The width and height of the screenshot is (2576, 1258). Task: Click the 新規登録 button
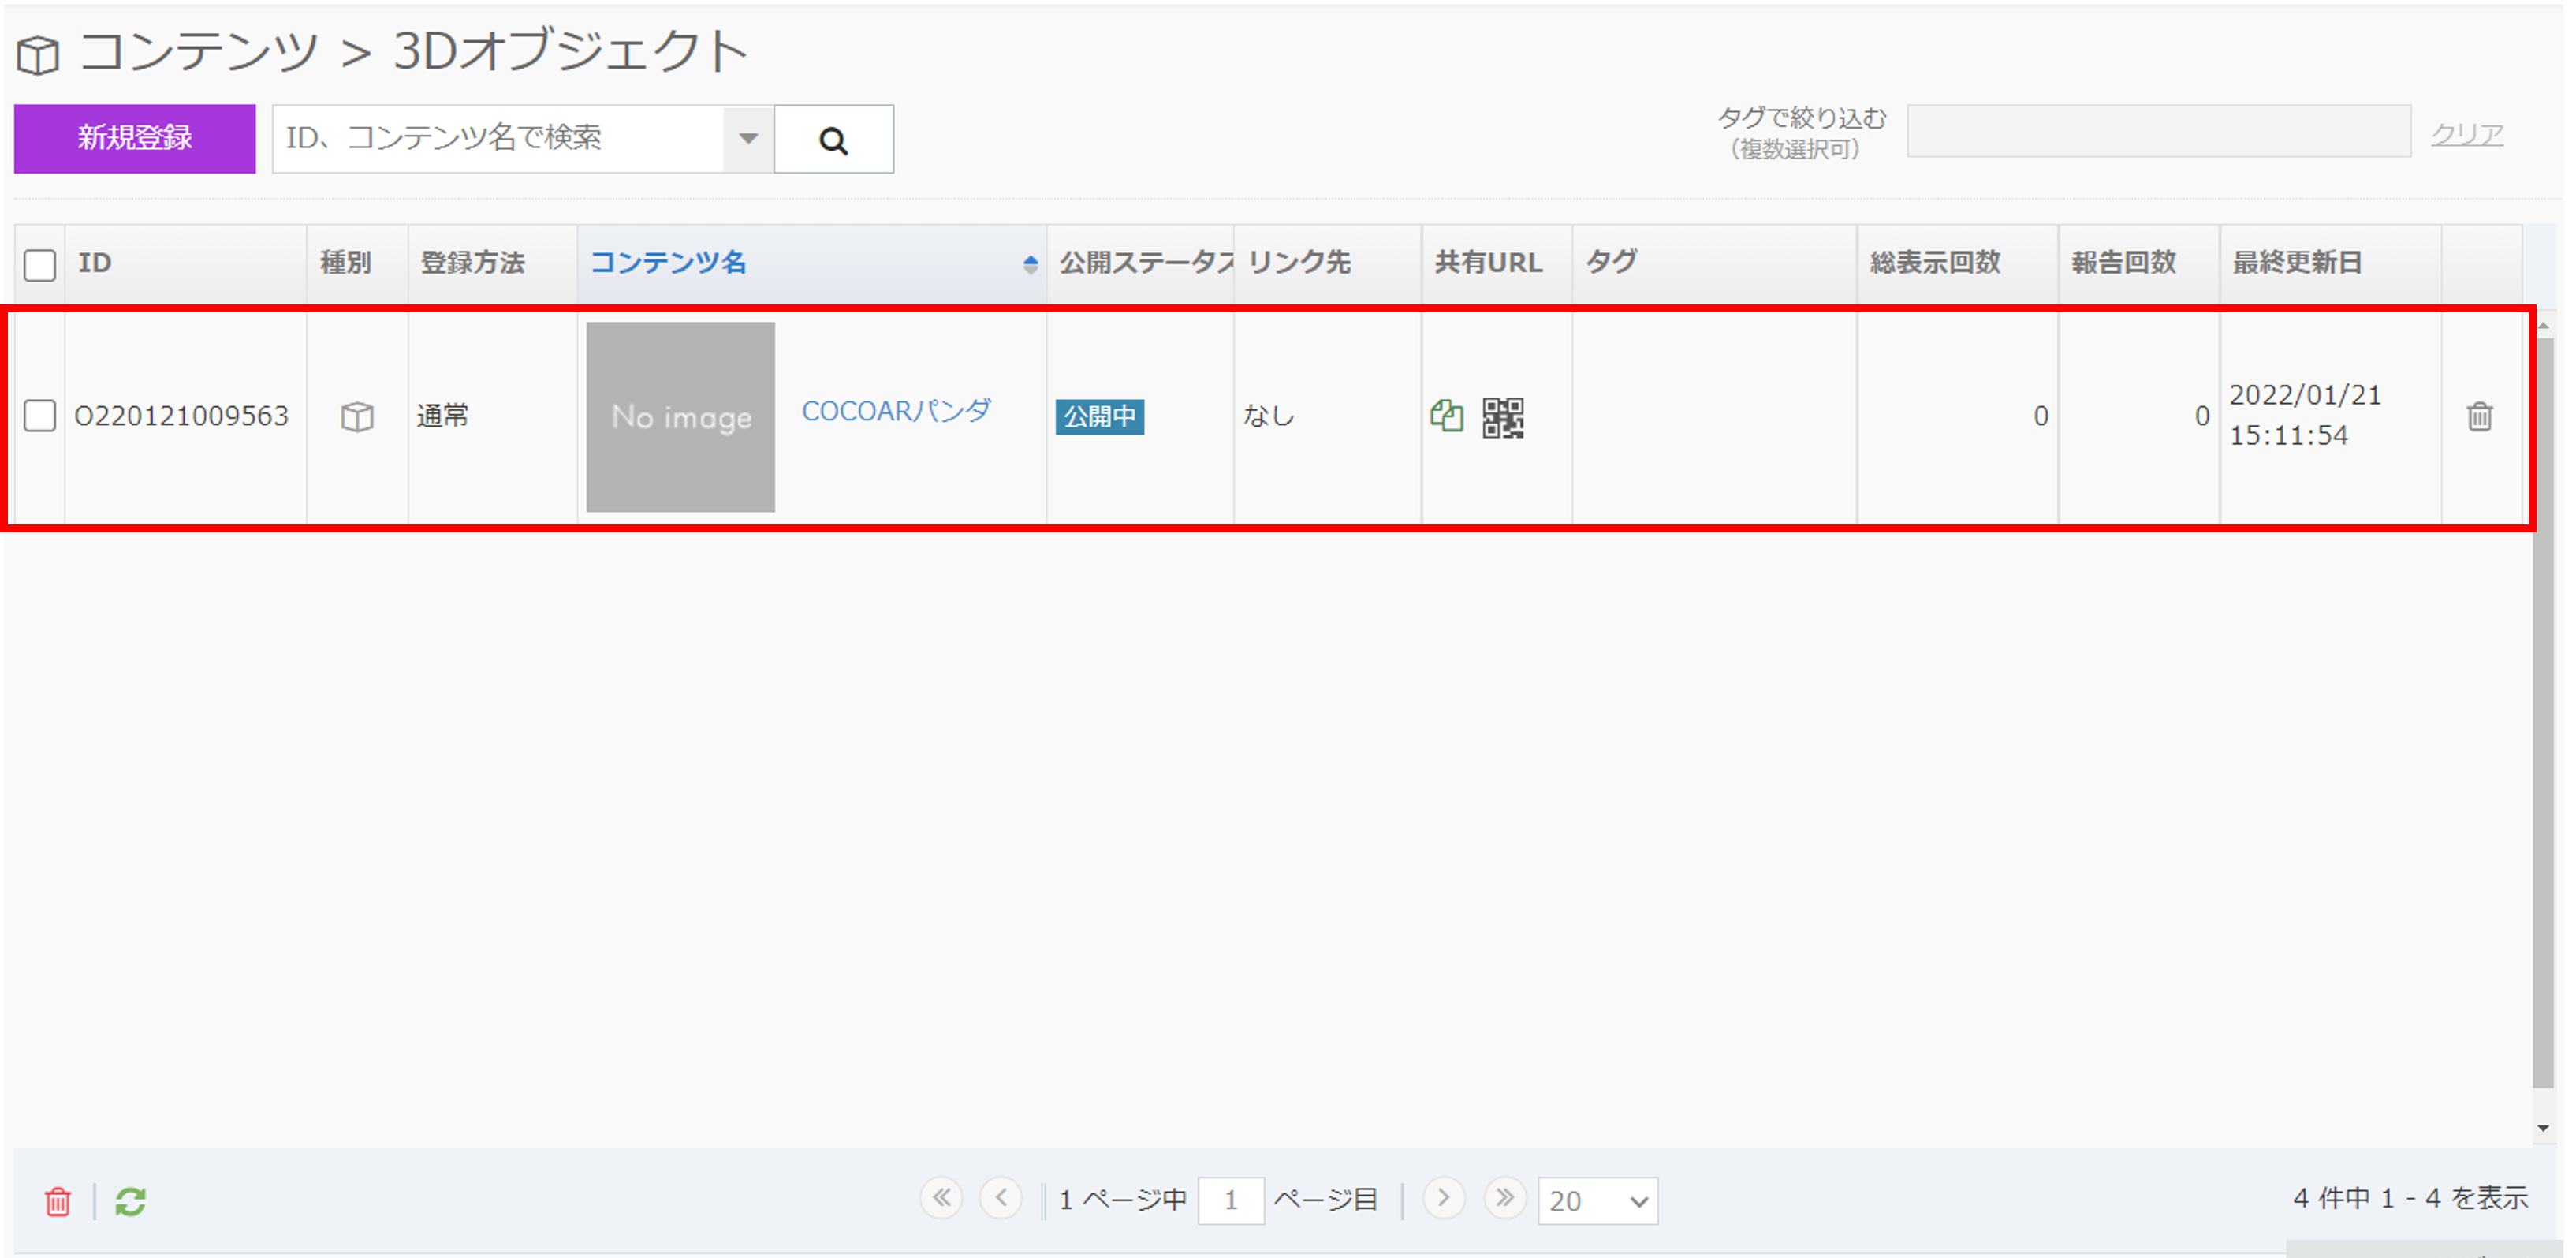pos(135,139)
